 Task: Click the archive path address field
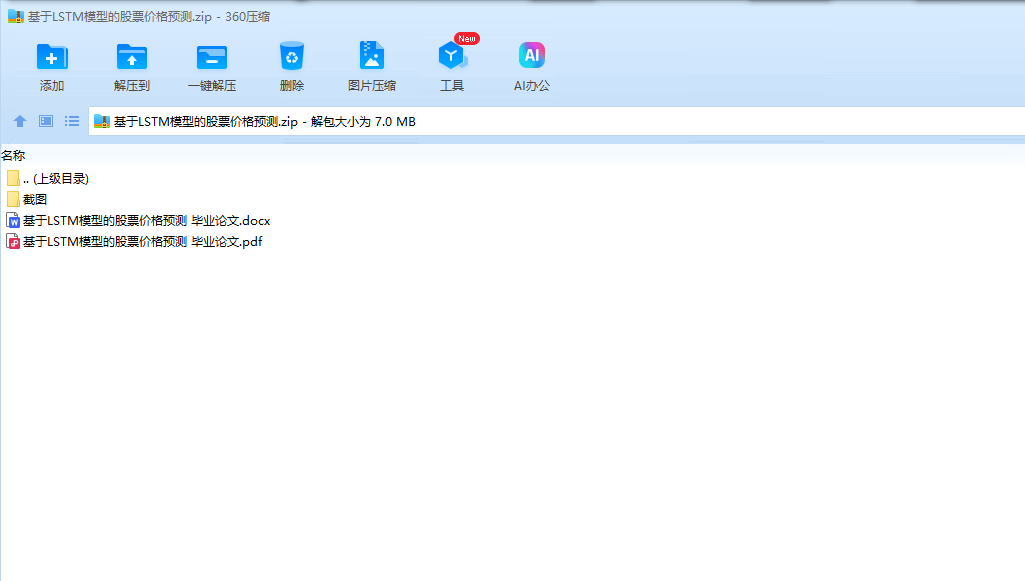[556, 122]
